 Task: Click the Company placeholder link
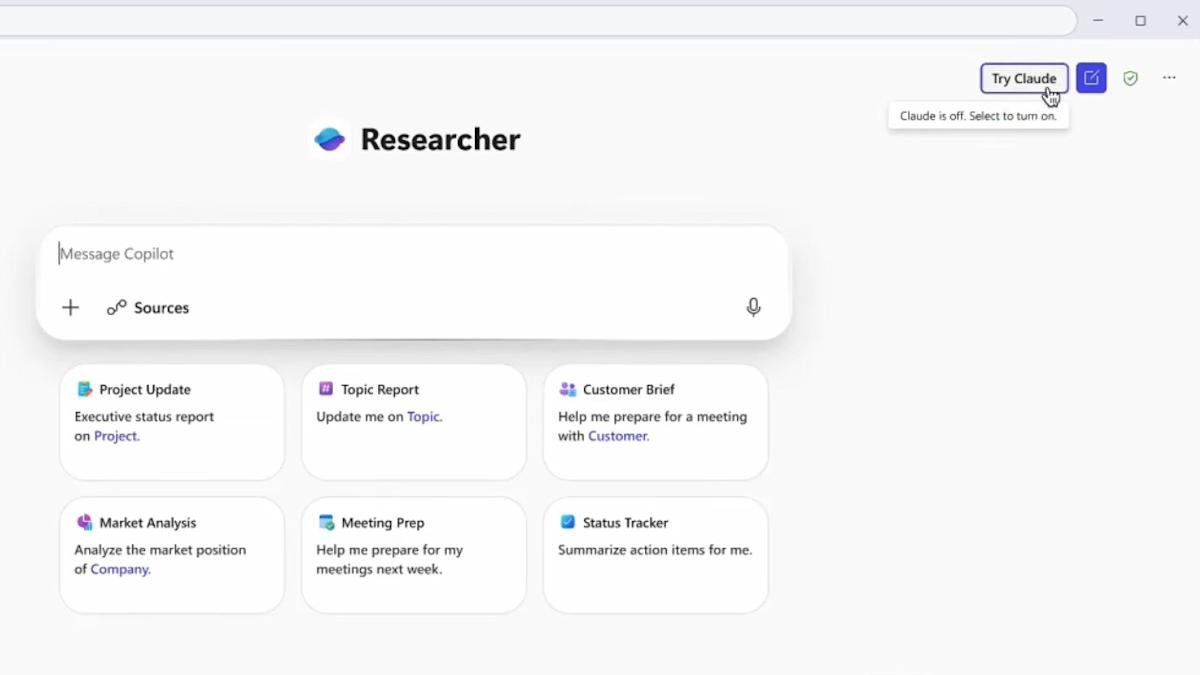119,569
